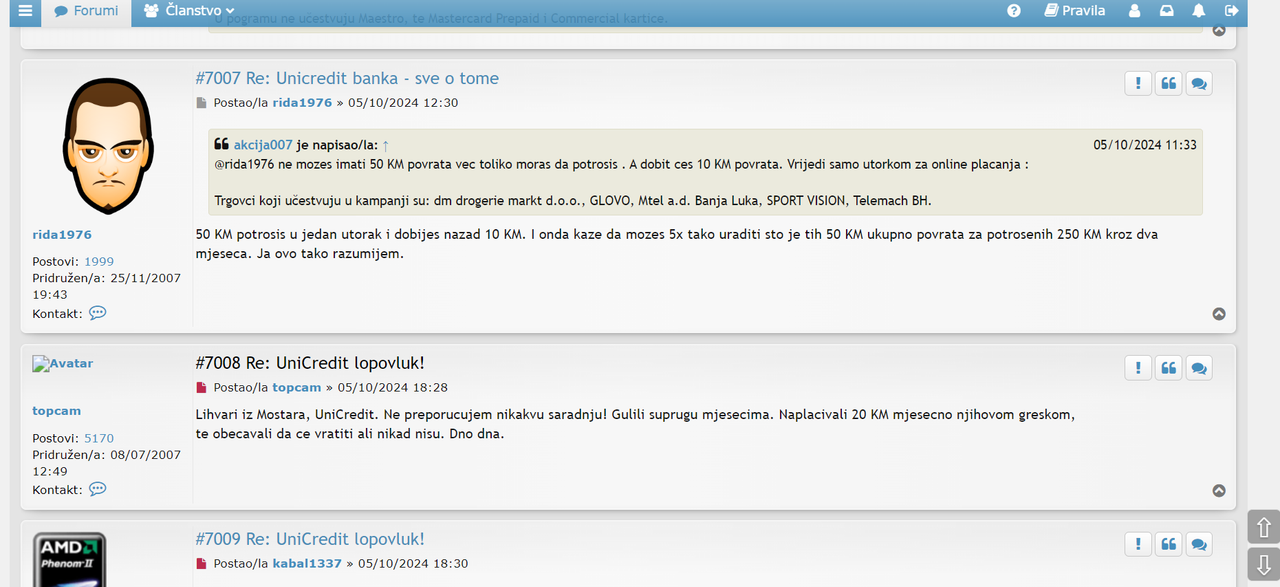Switch to the Forumi tab

tap(86, 11)
